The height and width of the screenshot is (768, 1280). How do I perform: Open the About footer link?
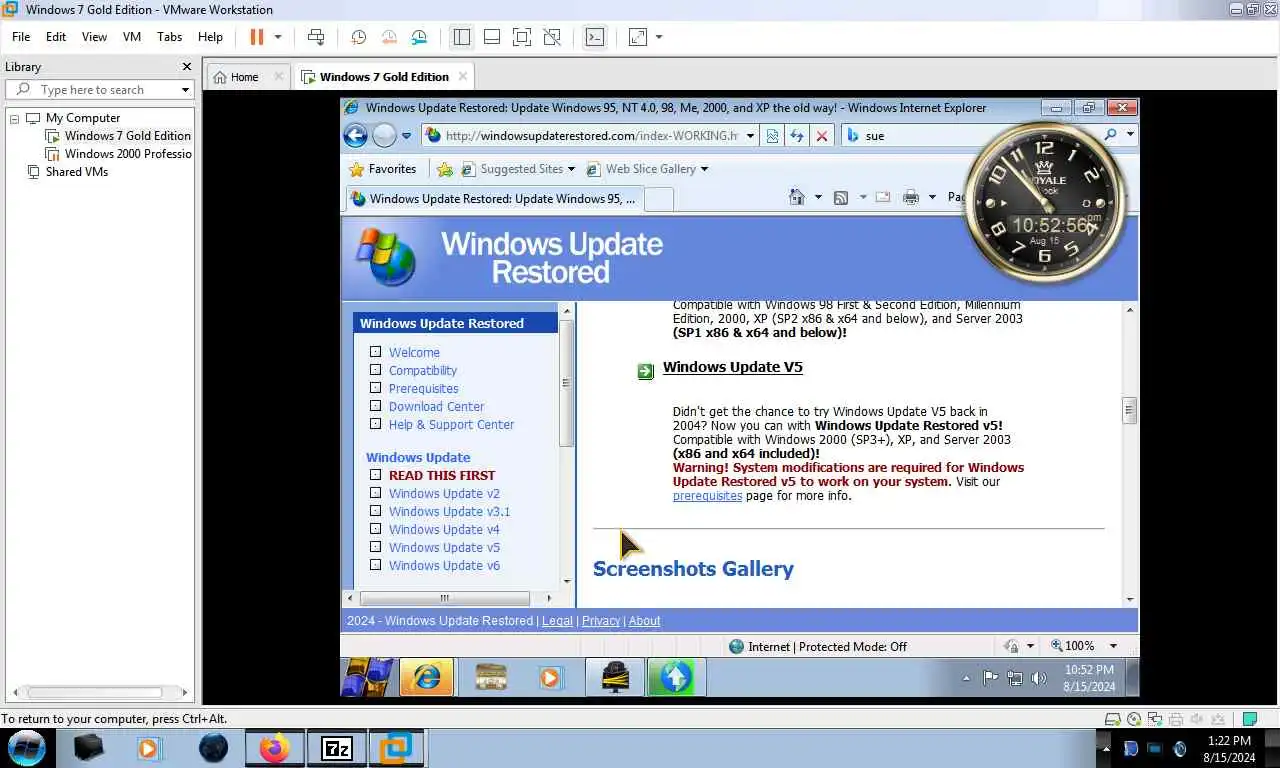(x=644, y=621)
